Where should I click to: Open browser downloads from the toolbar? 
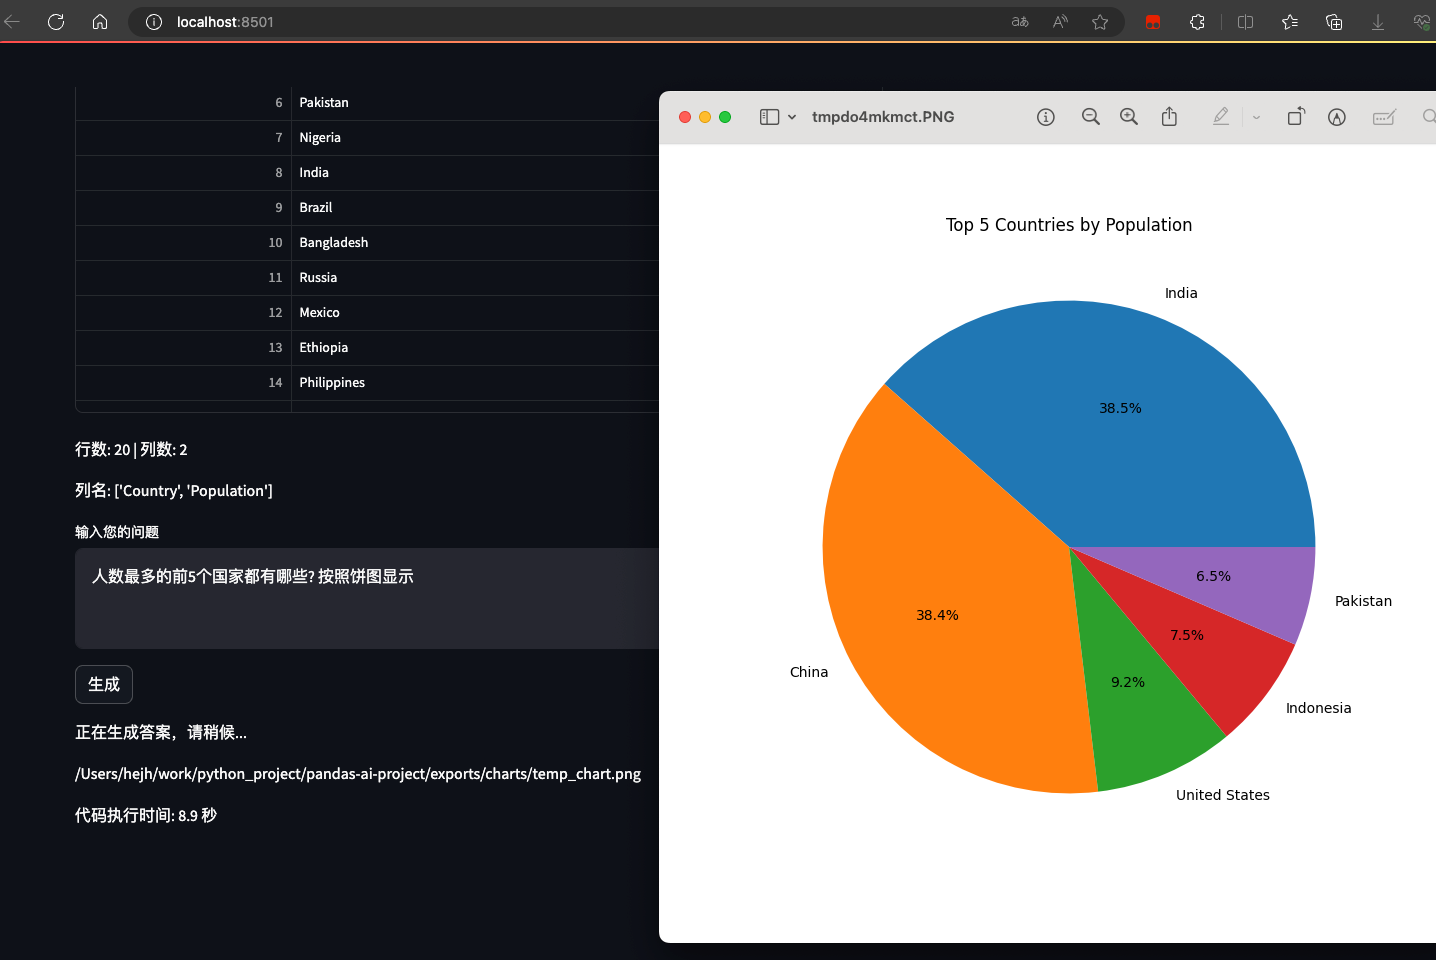[1377, 21]
